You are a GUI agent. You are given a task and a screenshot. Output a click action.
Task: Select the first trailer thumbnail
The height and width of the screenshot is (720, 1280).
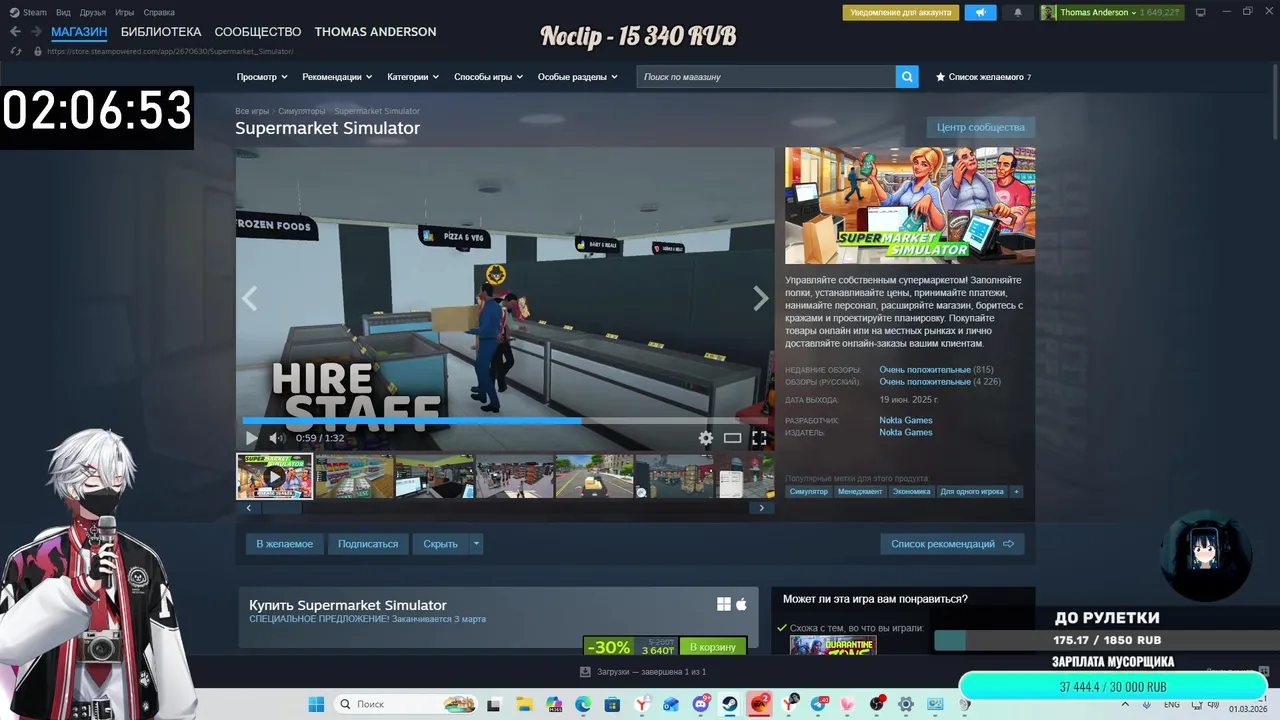[x=274, y=476]
